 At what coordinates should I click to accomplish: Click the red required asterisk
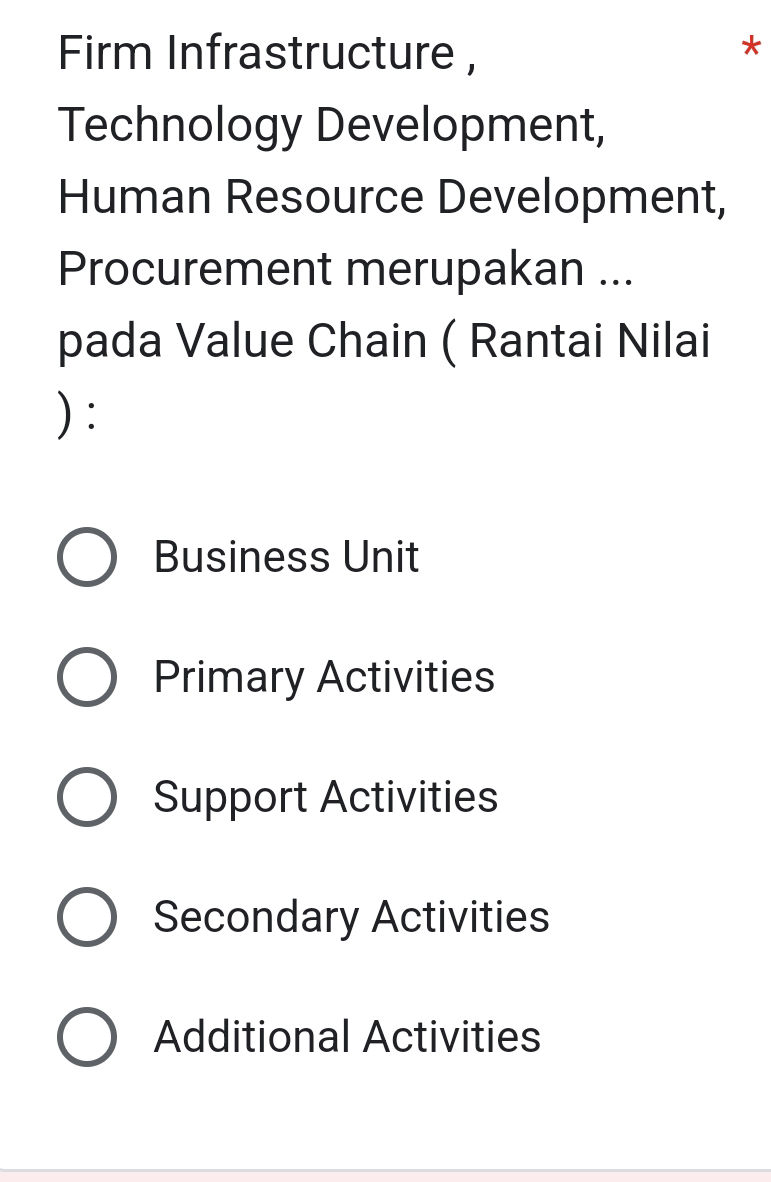751,47
